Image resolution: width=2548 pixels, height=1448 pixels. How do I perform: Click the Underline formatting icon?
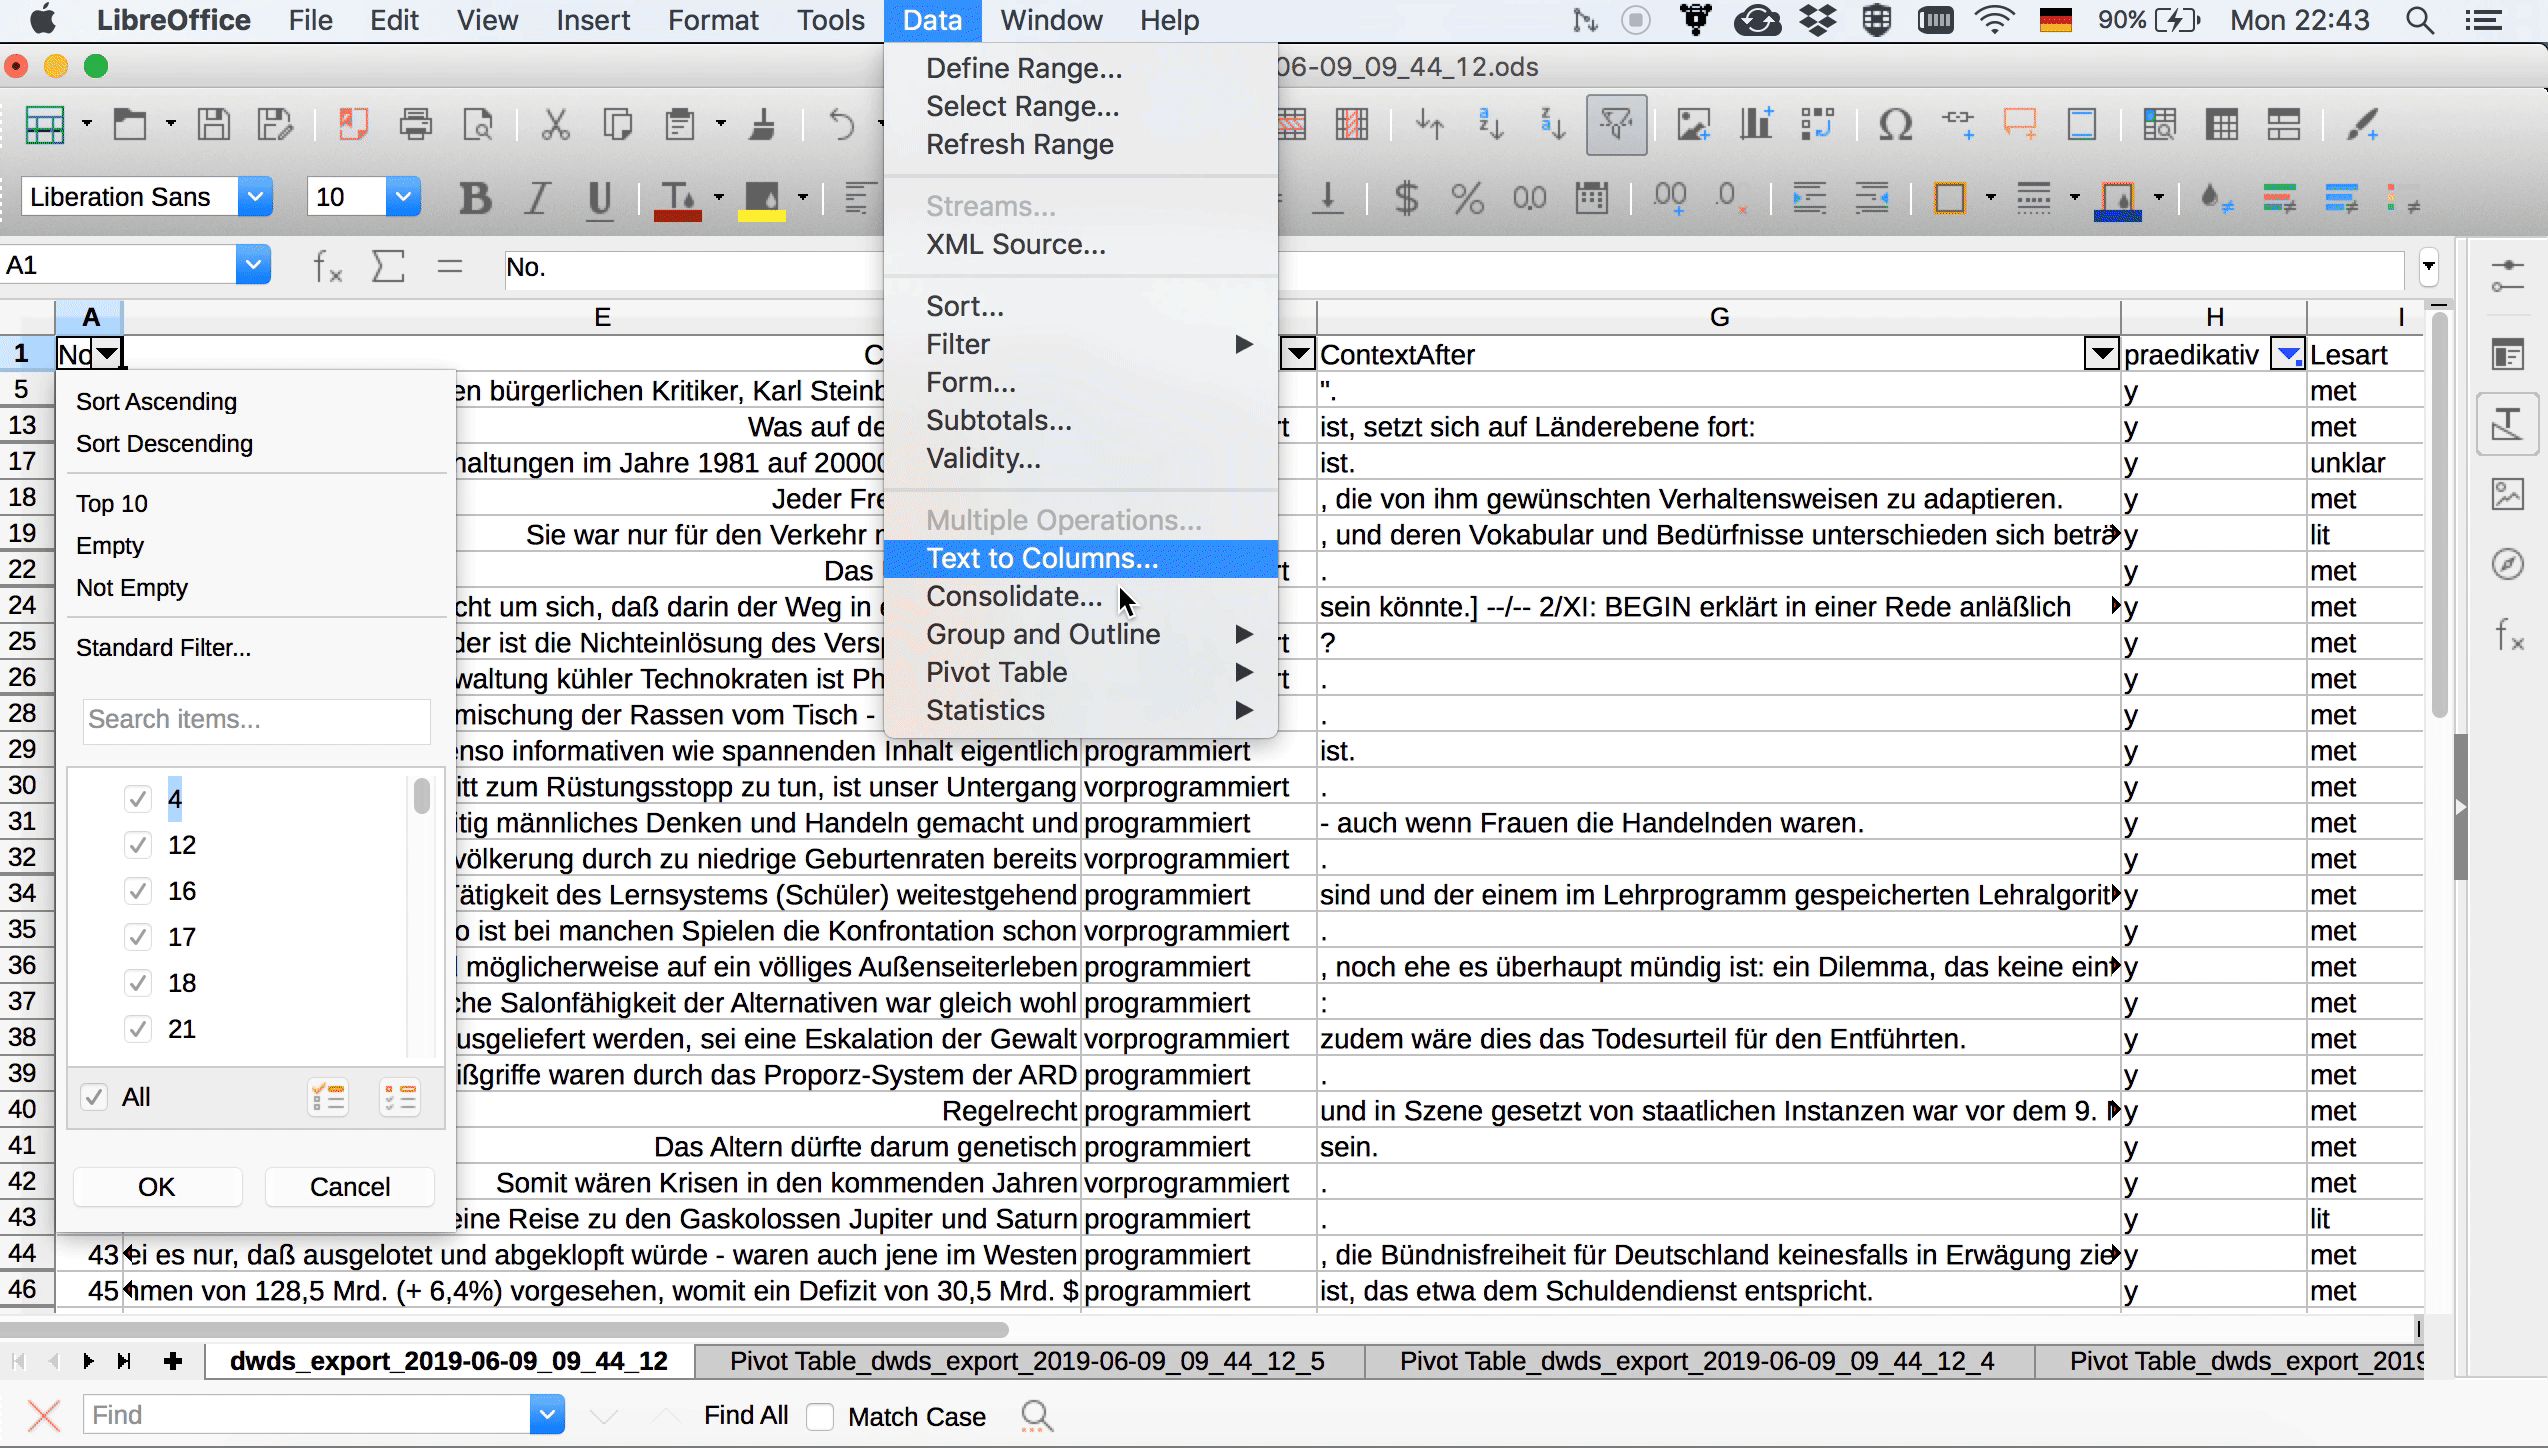[x=598, y=196]
